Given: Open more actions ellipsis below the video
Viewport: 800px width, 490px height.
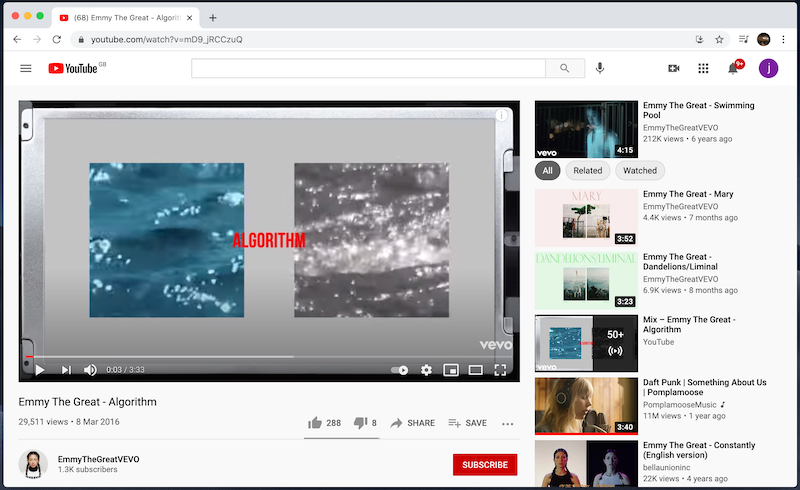Looking at the screenshot, I should (x=507, y=423).
